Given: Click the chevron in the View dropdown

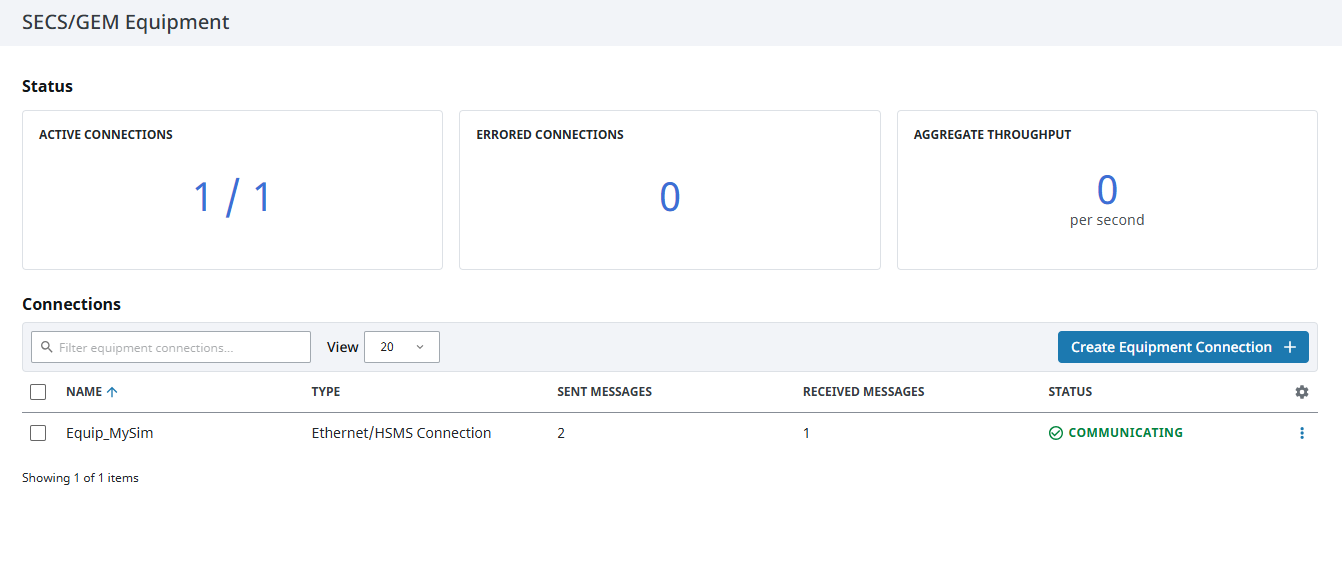Looking at the screenshot, I should pyautogui.click(x=420, y=347).
